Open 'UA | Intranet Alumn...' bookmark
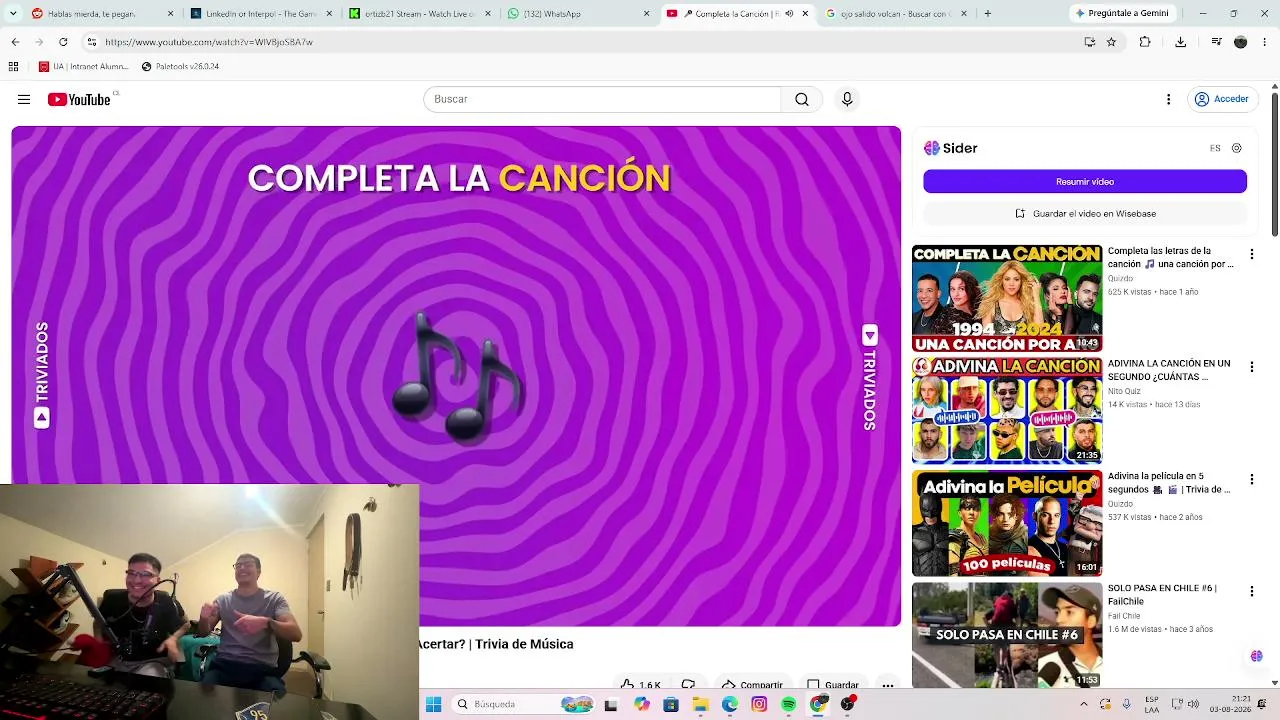 pos(84,66)
